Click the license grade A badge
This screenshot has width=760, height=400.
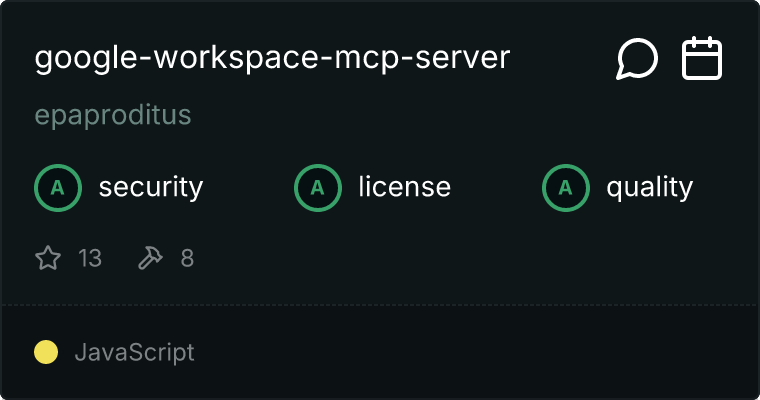pyautogui.click(x=318, y=187)
